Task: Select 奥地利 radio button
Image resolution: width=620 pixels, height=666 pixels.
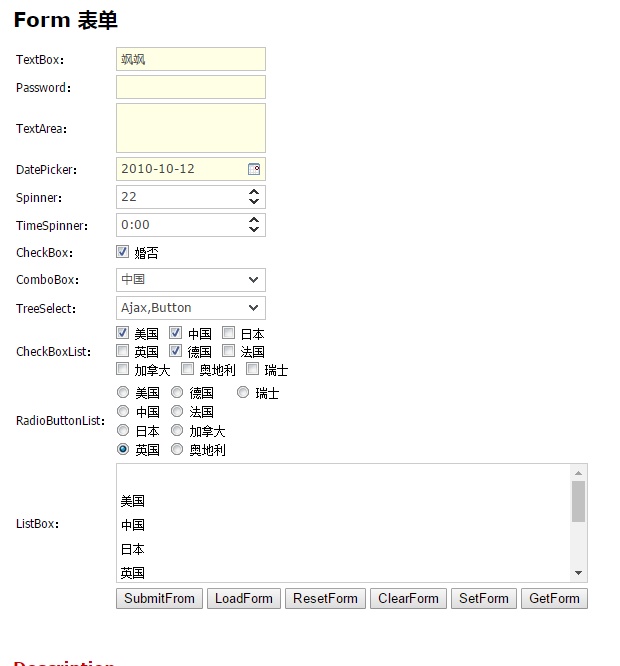Action: click(177, 449)
